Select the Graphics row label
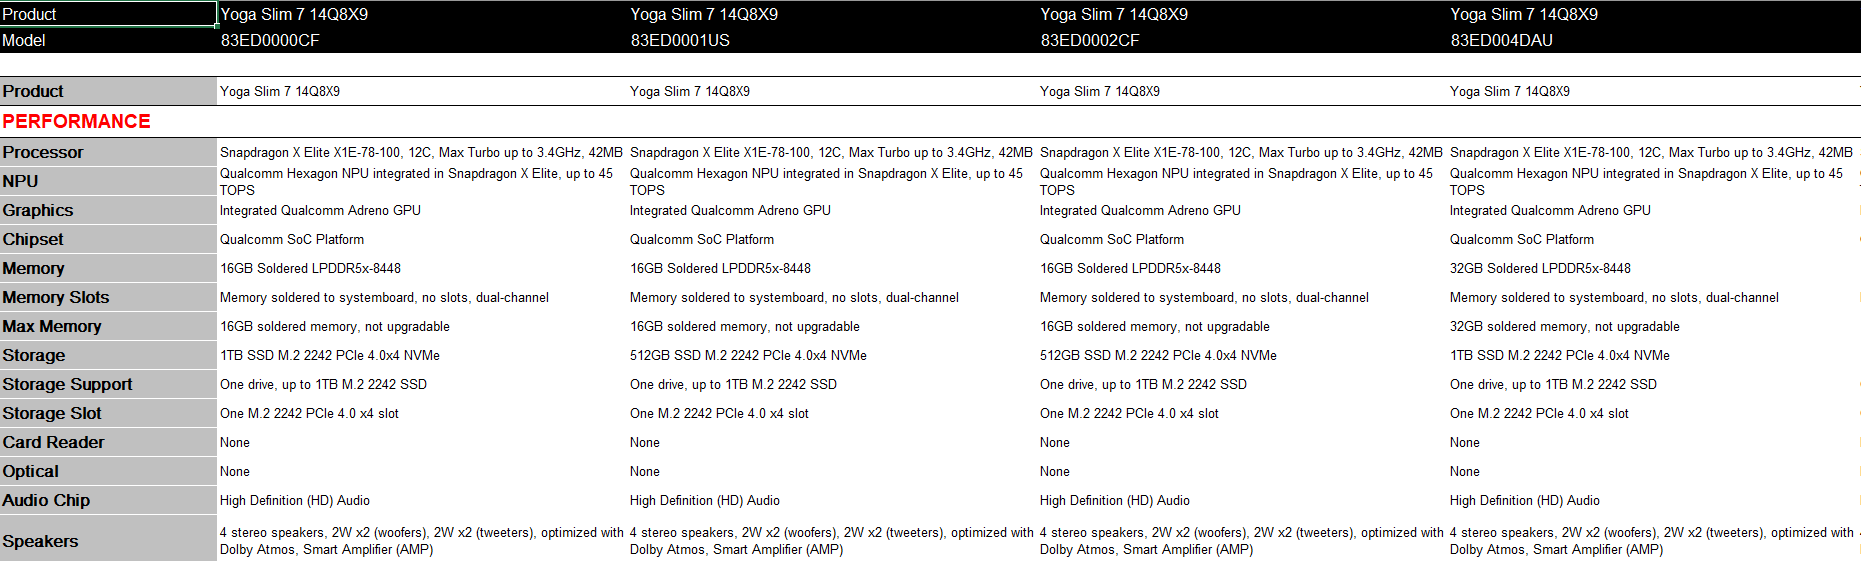This screenshot has width=1861, height=561. pos(38,210)
